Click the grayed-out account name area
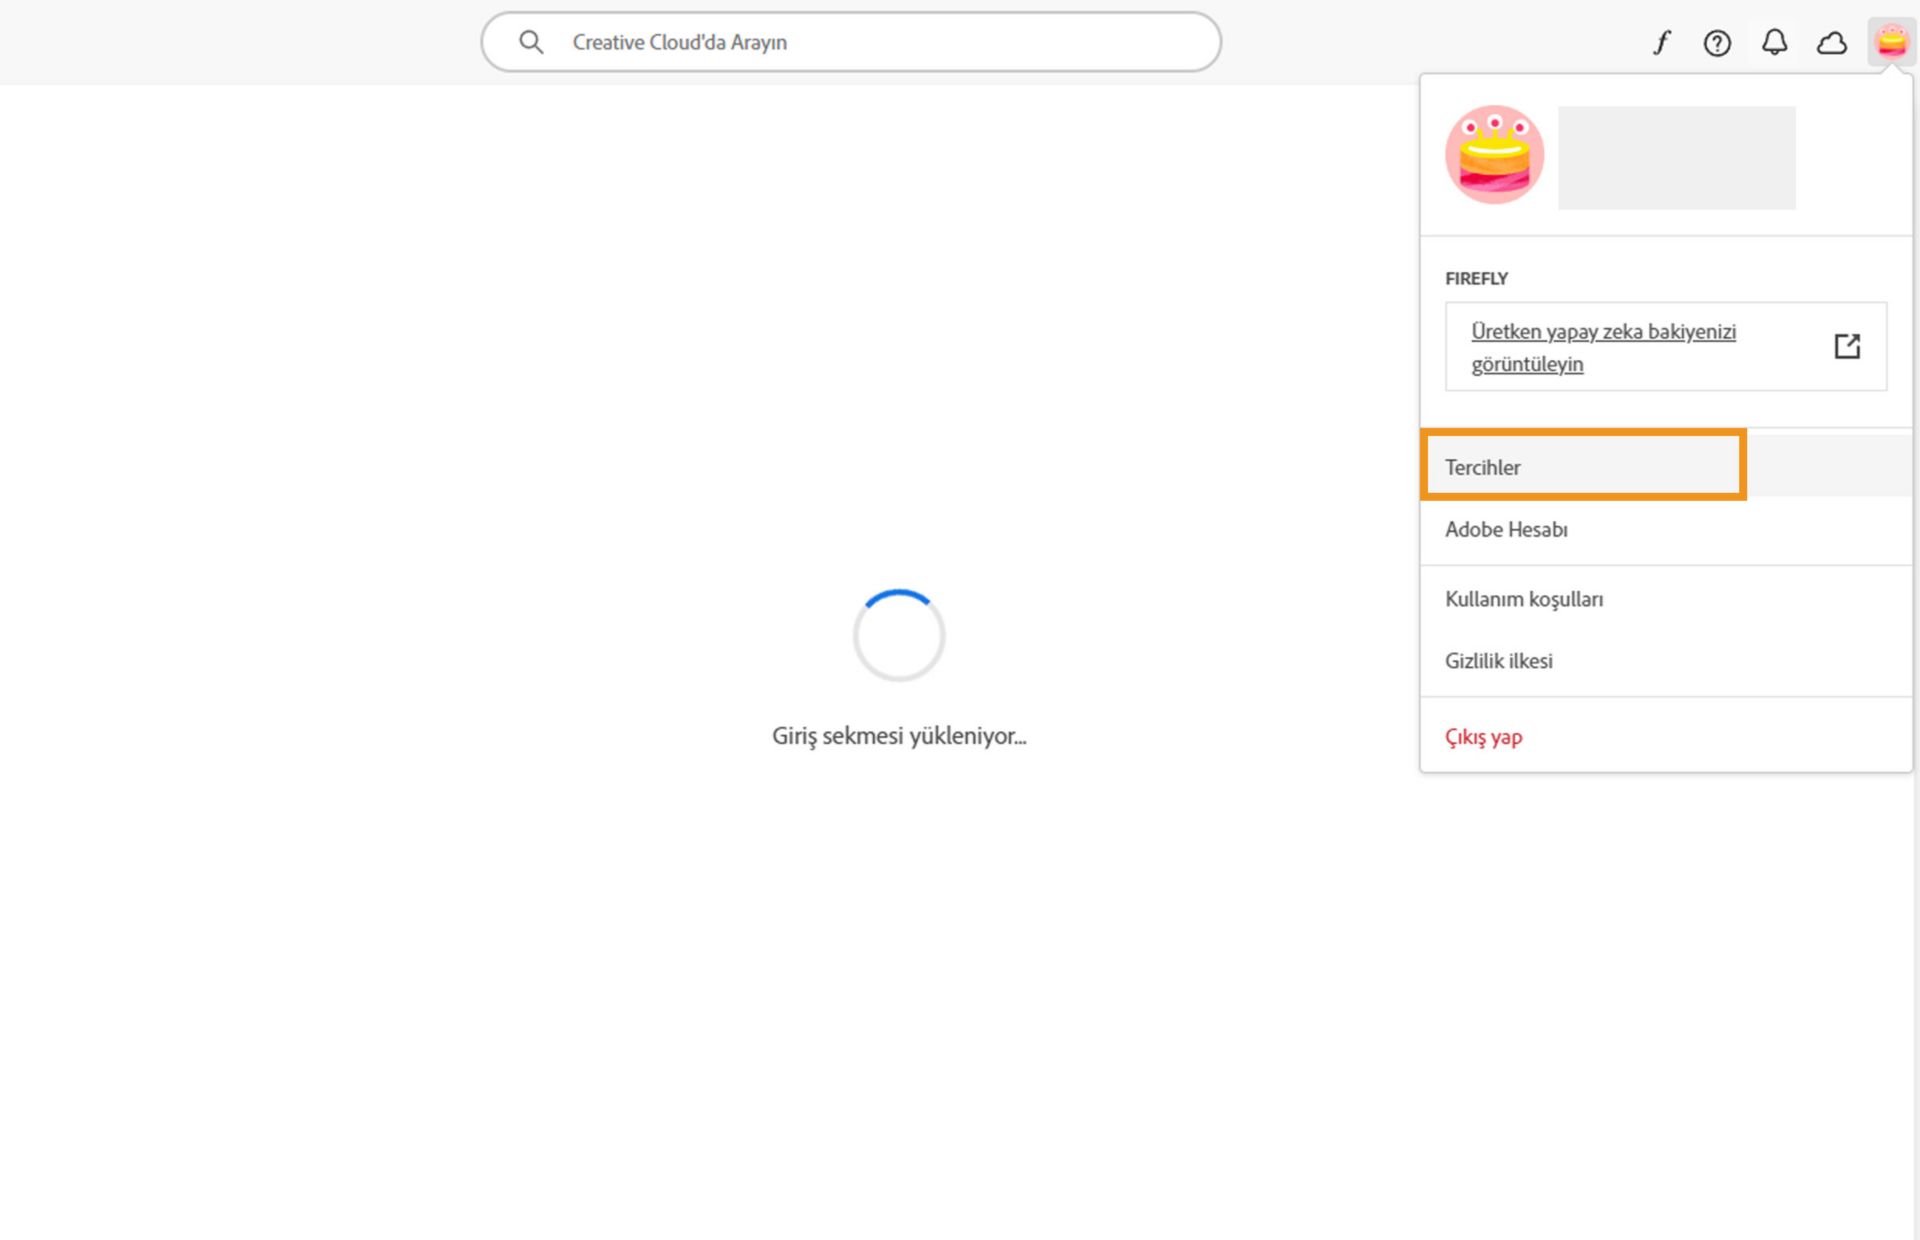Image resolution: width=1920 pixels, height=1240 pixels. pos(1676,157)
